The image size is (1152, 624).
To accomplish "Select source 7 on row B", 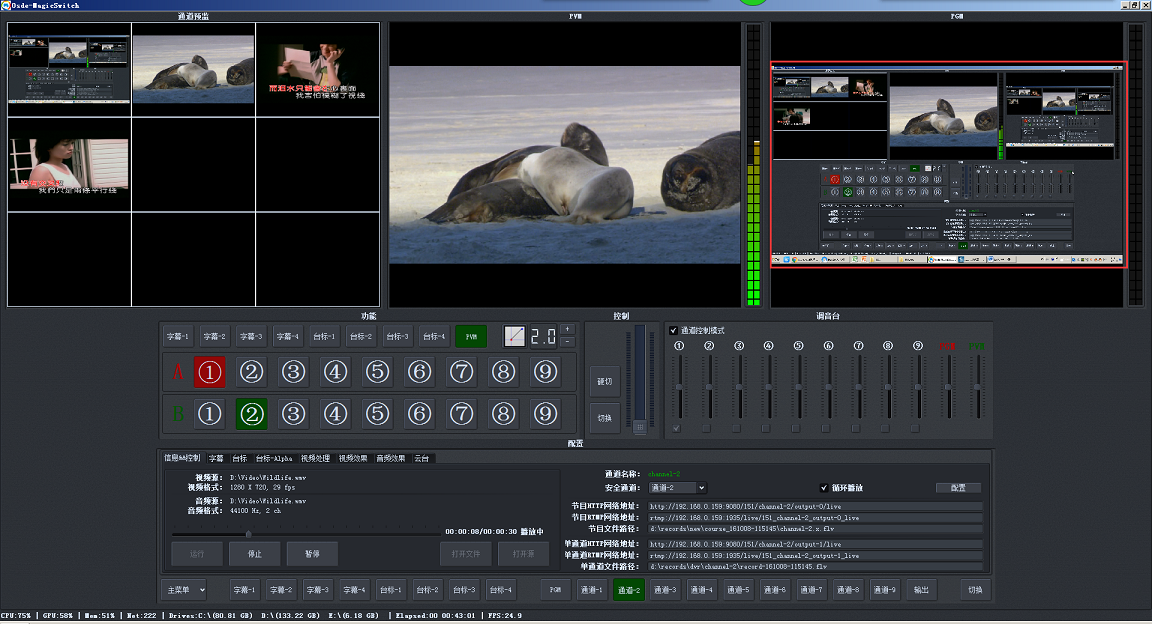I will pos(461,414).
